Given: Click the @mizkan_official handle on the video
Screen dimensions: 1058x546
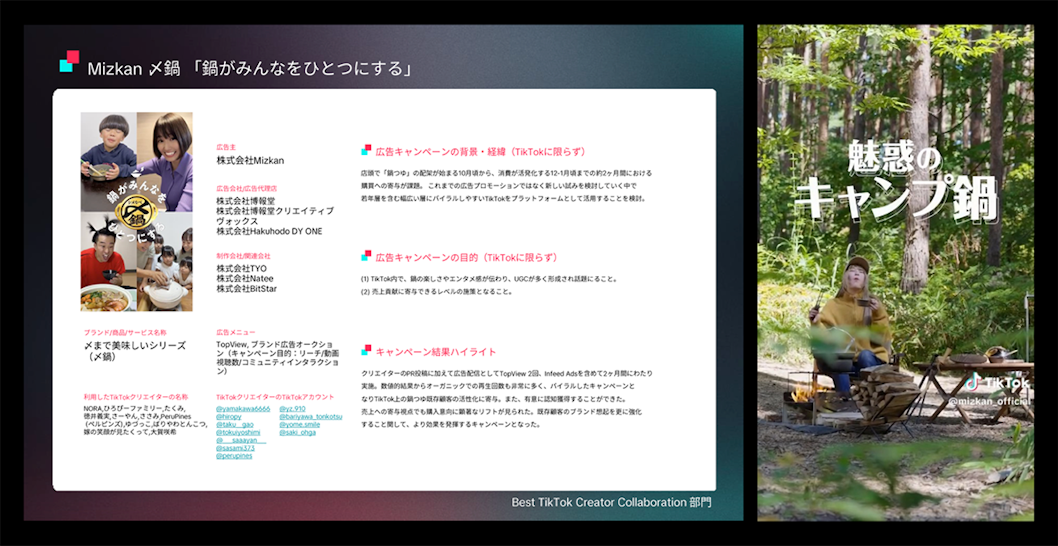Looking at the screenshot, I should tap(989, 402).
